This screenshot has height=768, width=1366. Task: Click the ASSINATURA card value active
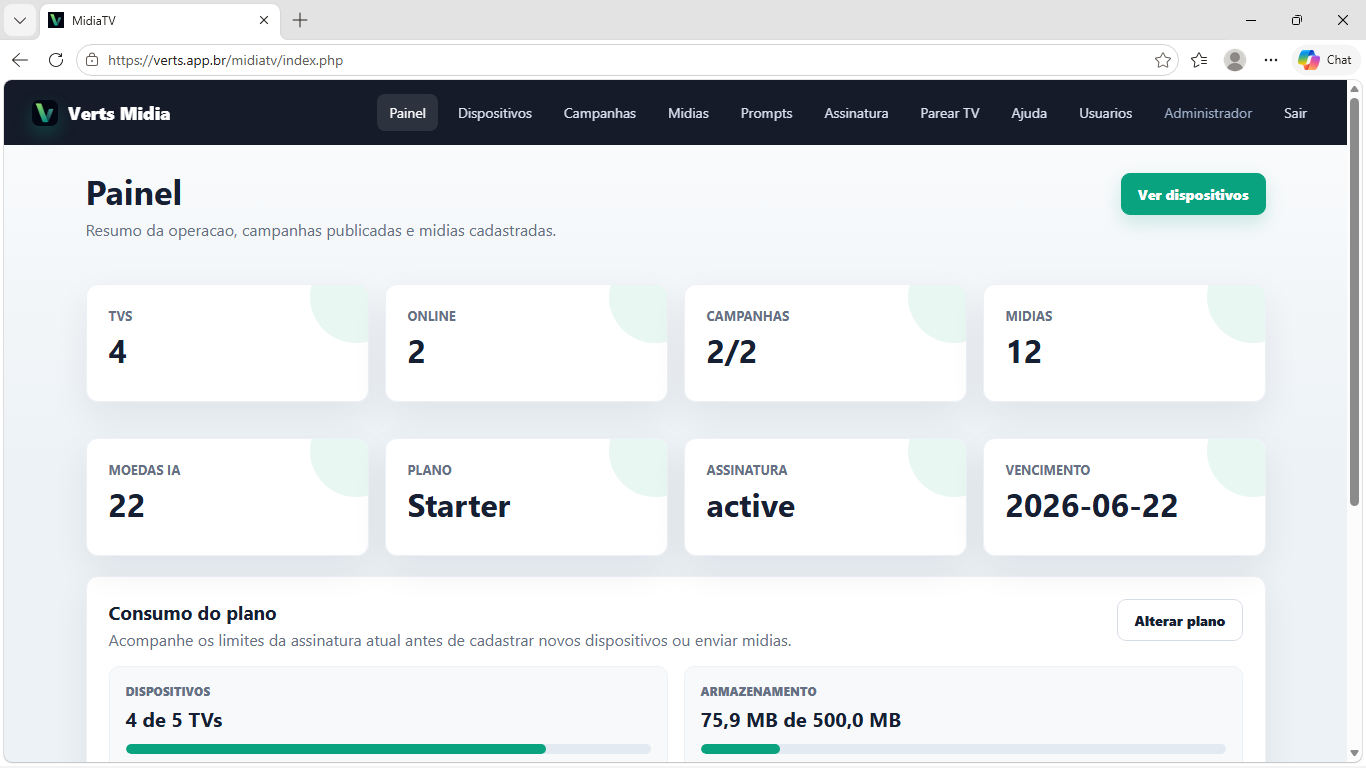pos(751,506)
